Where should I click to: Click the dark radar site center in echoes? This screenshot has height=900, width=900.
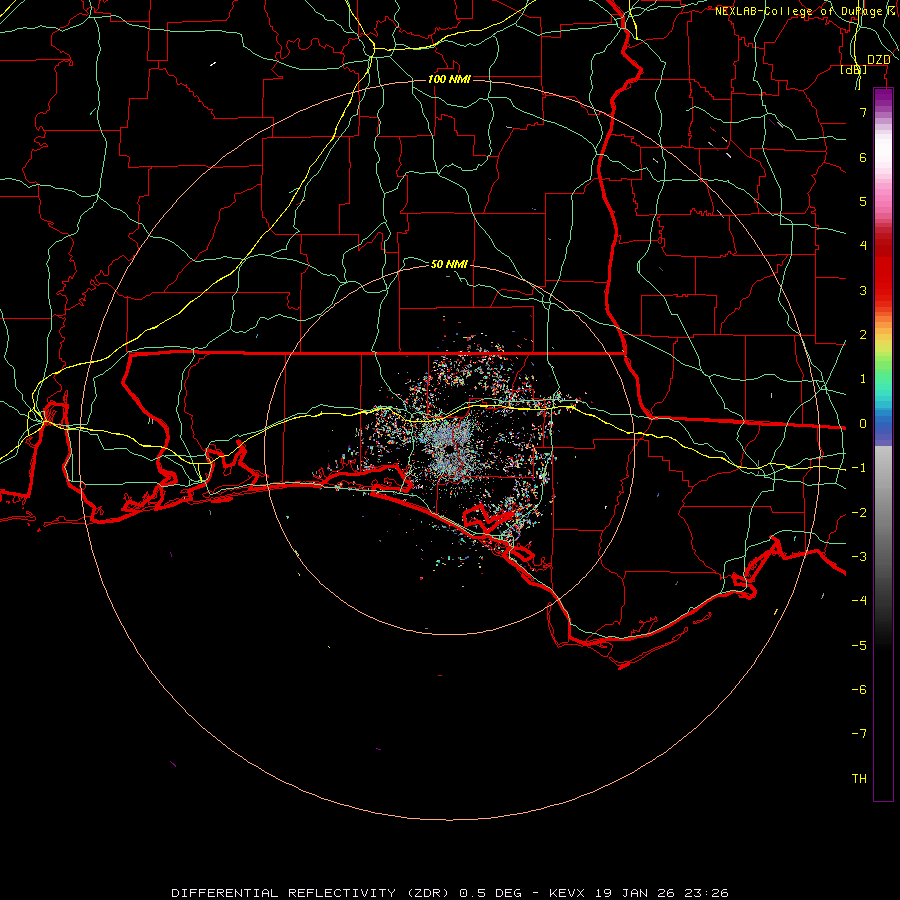tap(448, 447)
